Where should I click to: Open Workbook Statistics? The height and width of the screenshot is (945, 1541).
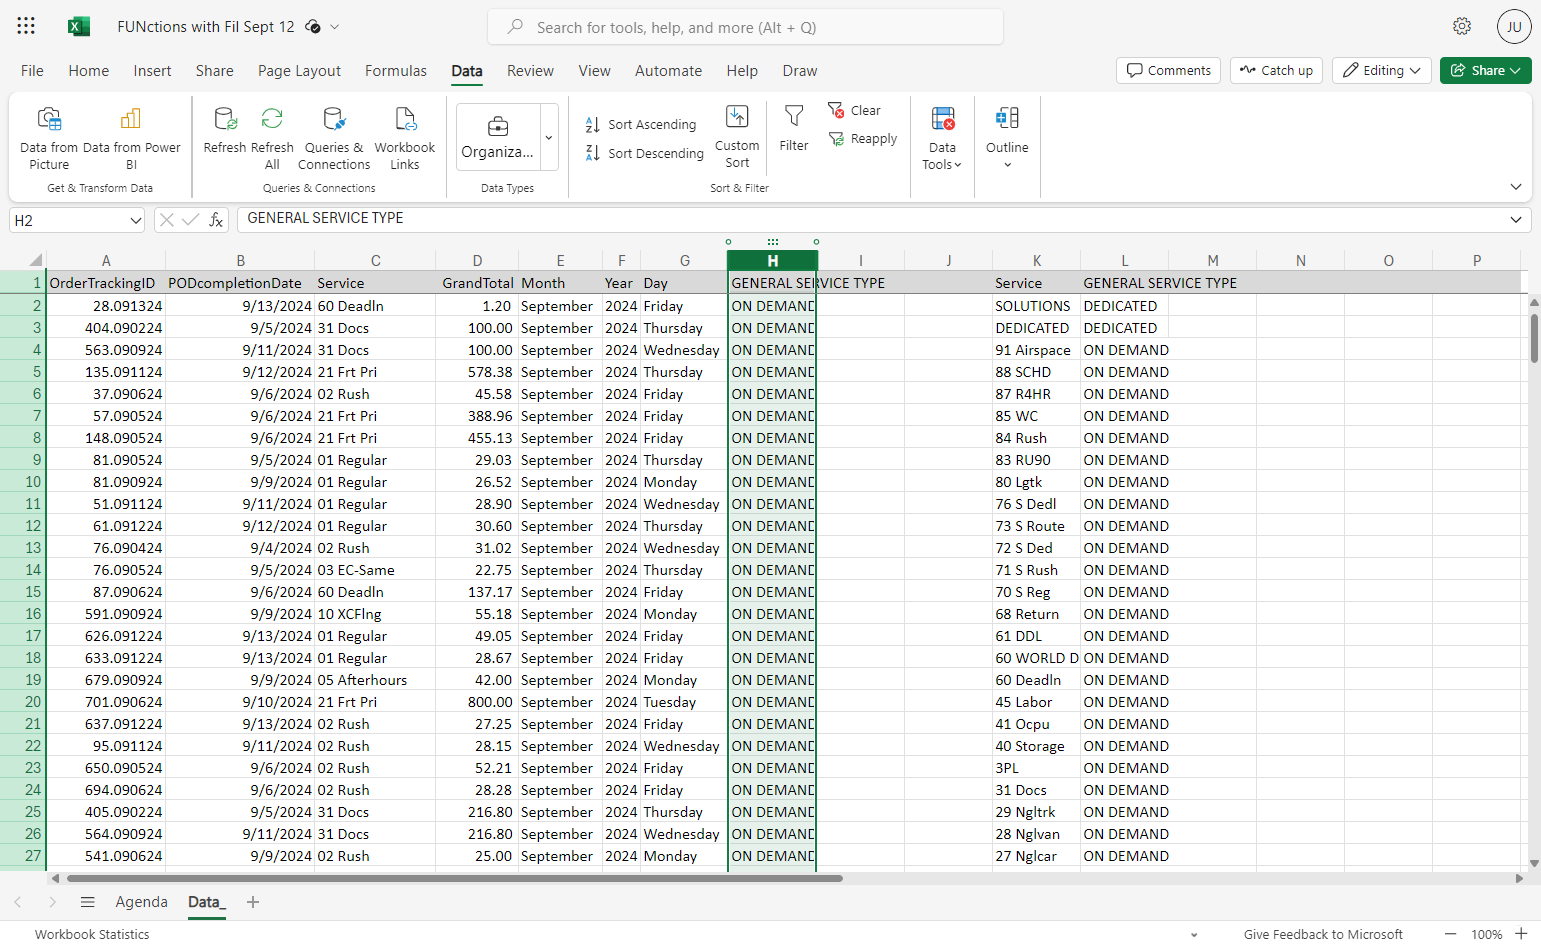pyautogui.click(x=92, y=934)
